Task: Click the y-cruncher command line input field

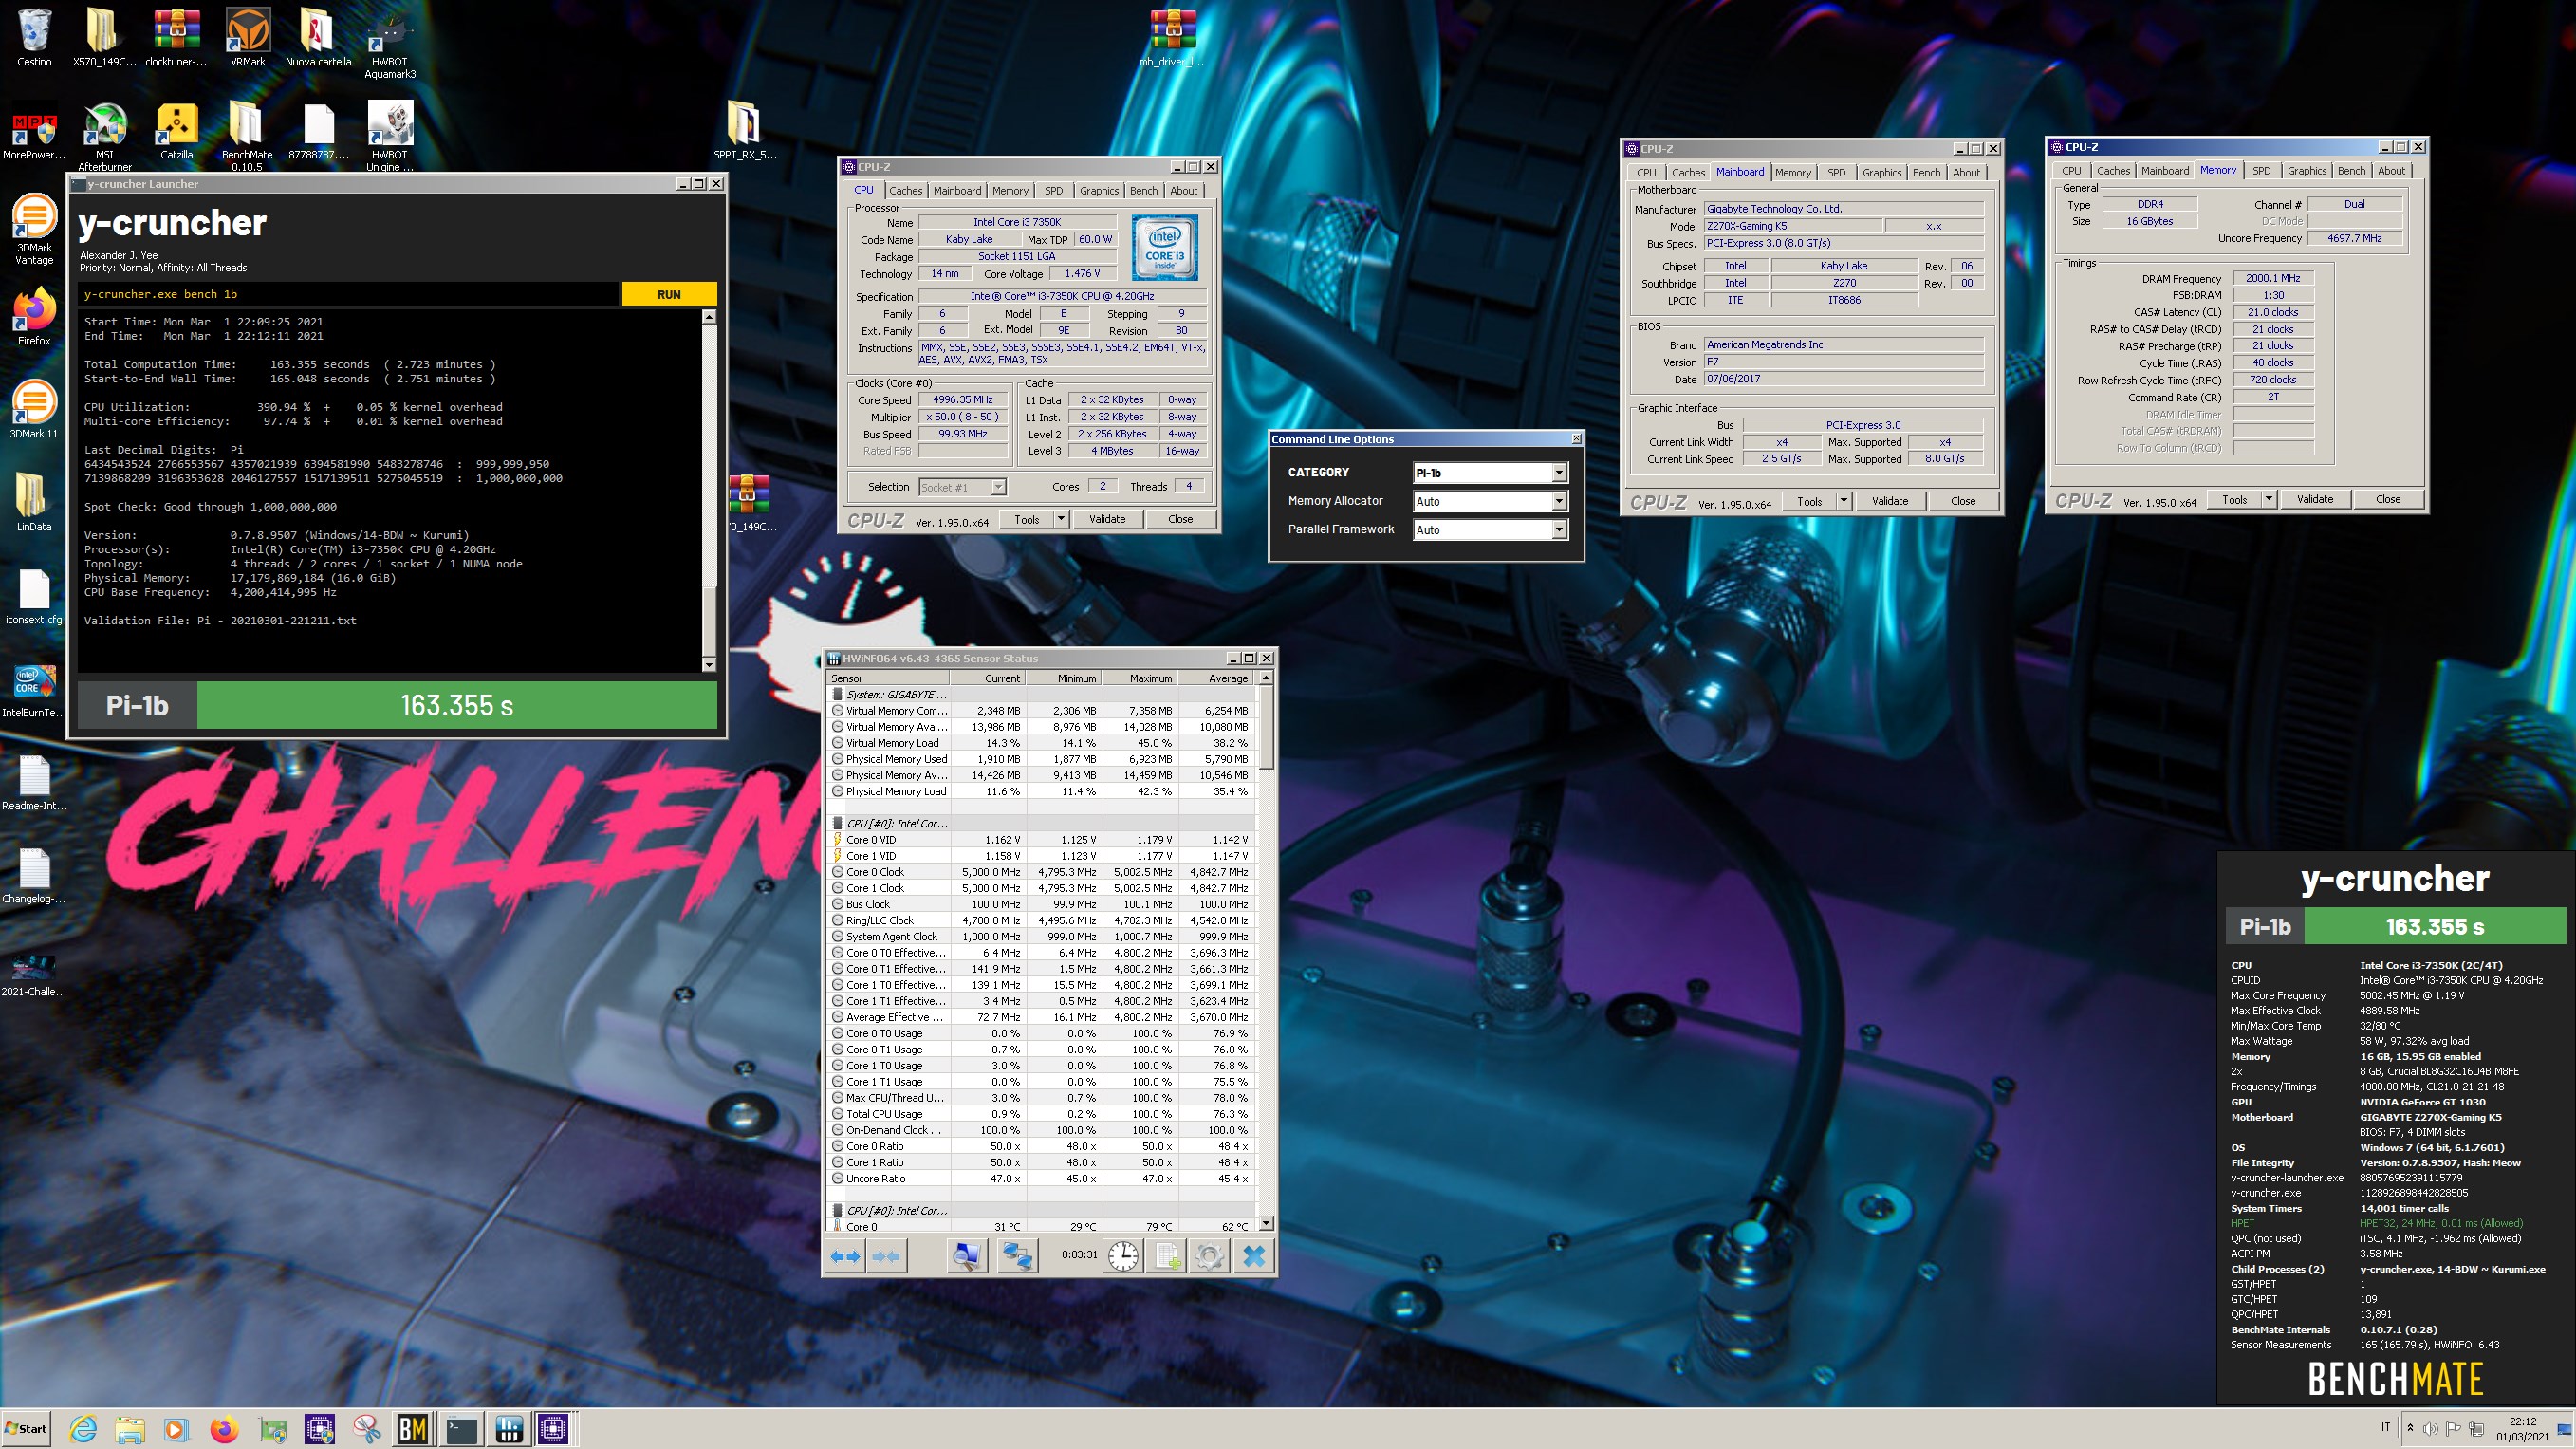Action: pyautogui.click(x=348, y=294)
